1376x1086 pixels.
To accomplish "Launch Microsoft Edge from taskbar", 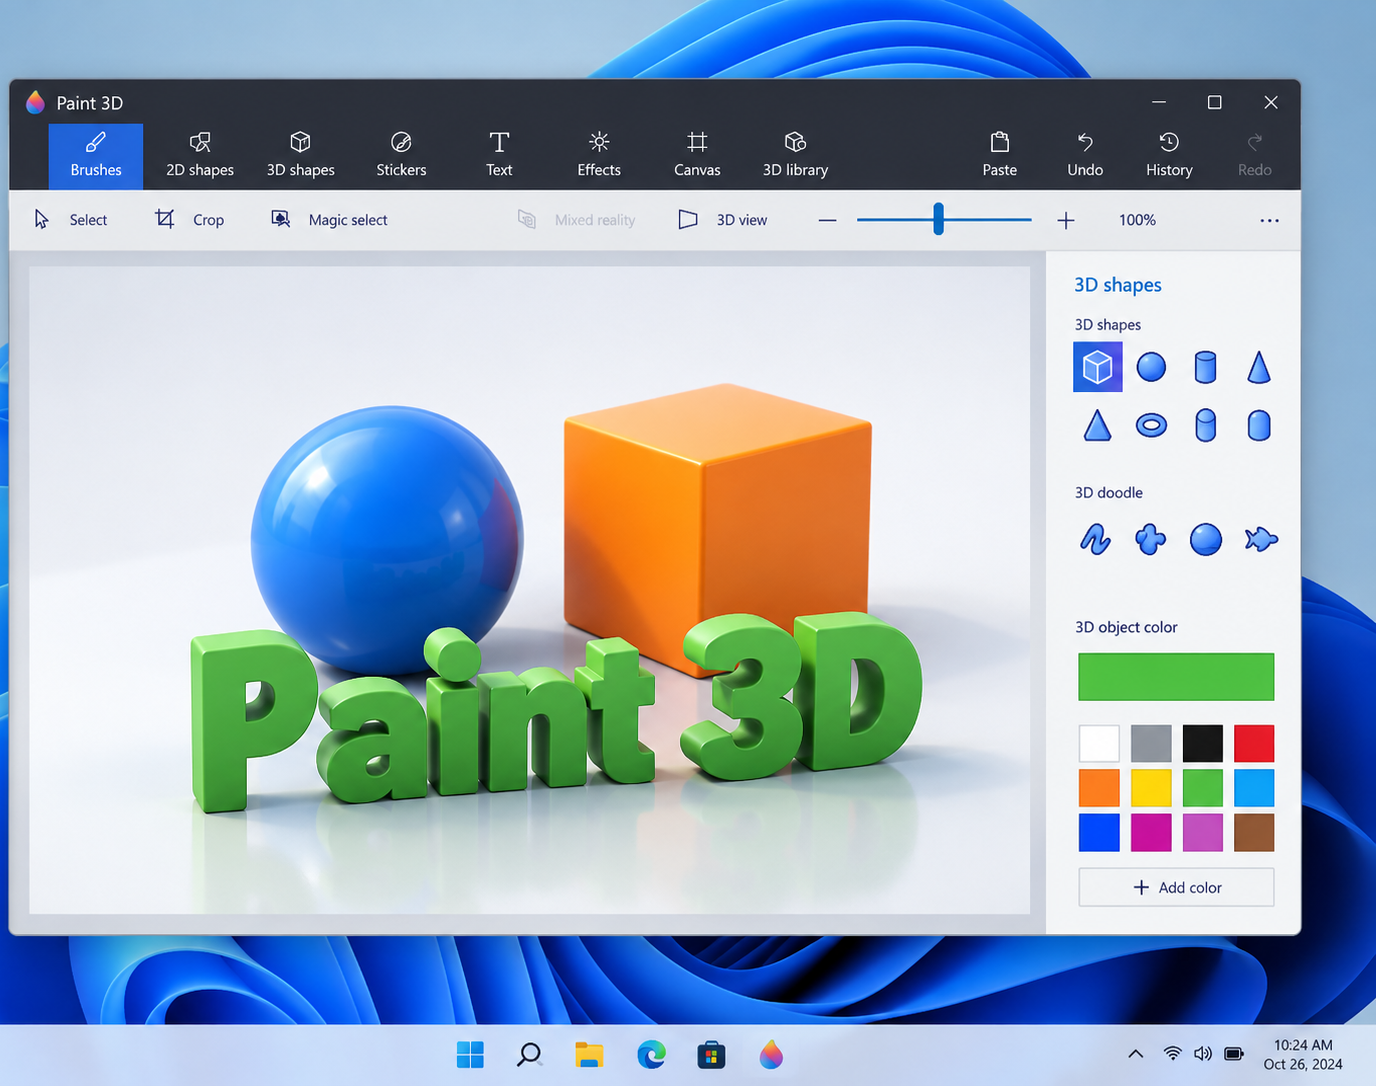I will pos(651,1055).
